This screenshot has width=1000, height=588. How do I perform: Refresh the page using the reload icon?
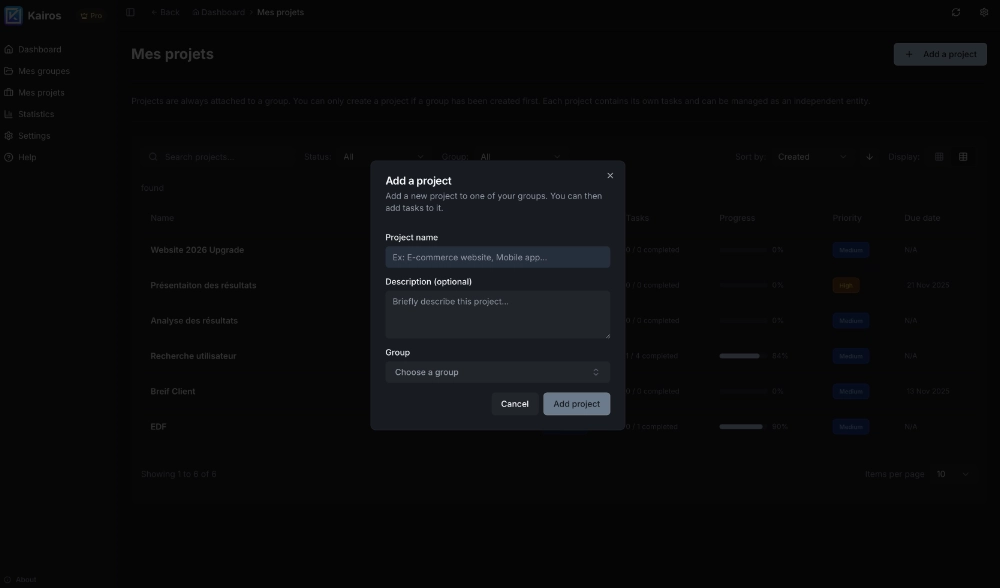tap(955, 12)
